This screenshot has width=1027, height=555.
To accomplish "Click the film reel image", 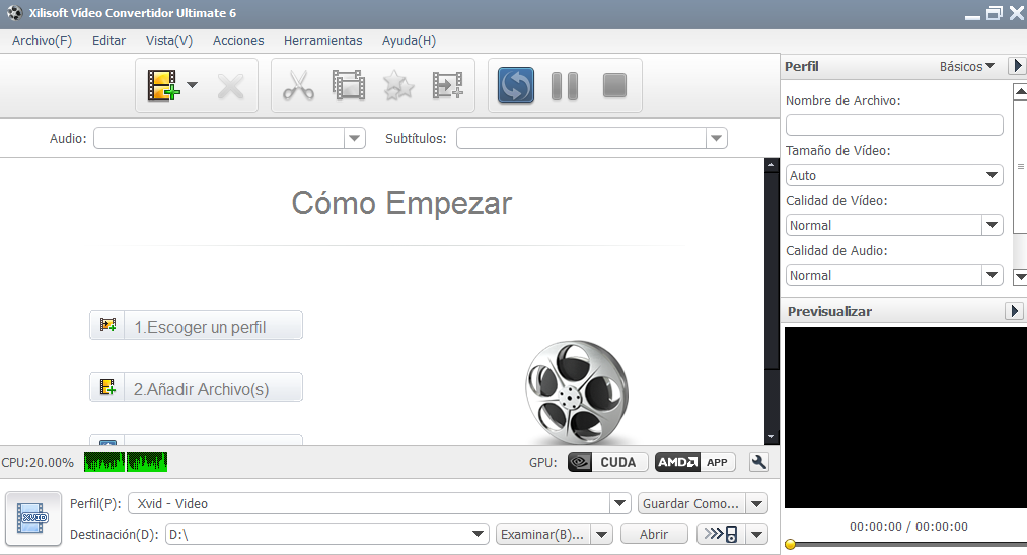I will [577, 391].
